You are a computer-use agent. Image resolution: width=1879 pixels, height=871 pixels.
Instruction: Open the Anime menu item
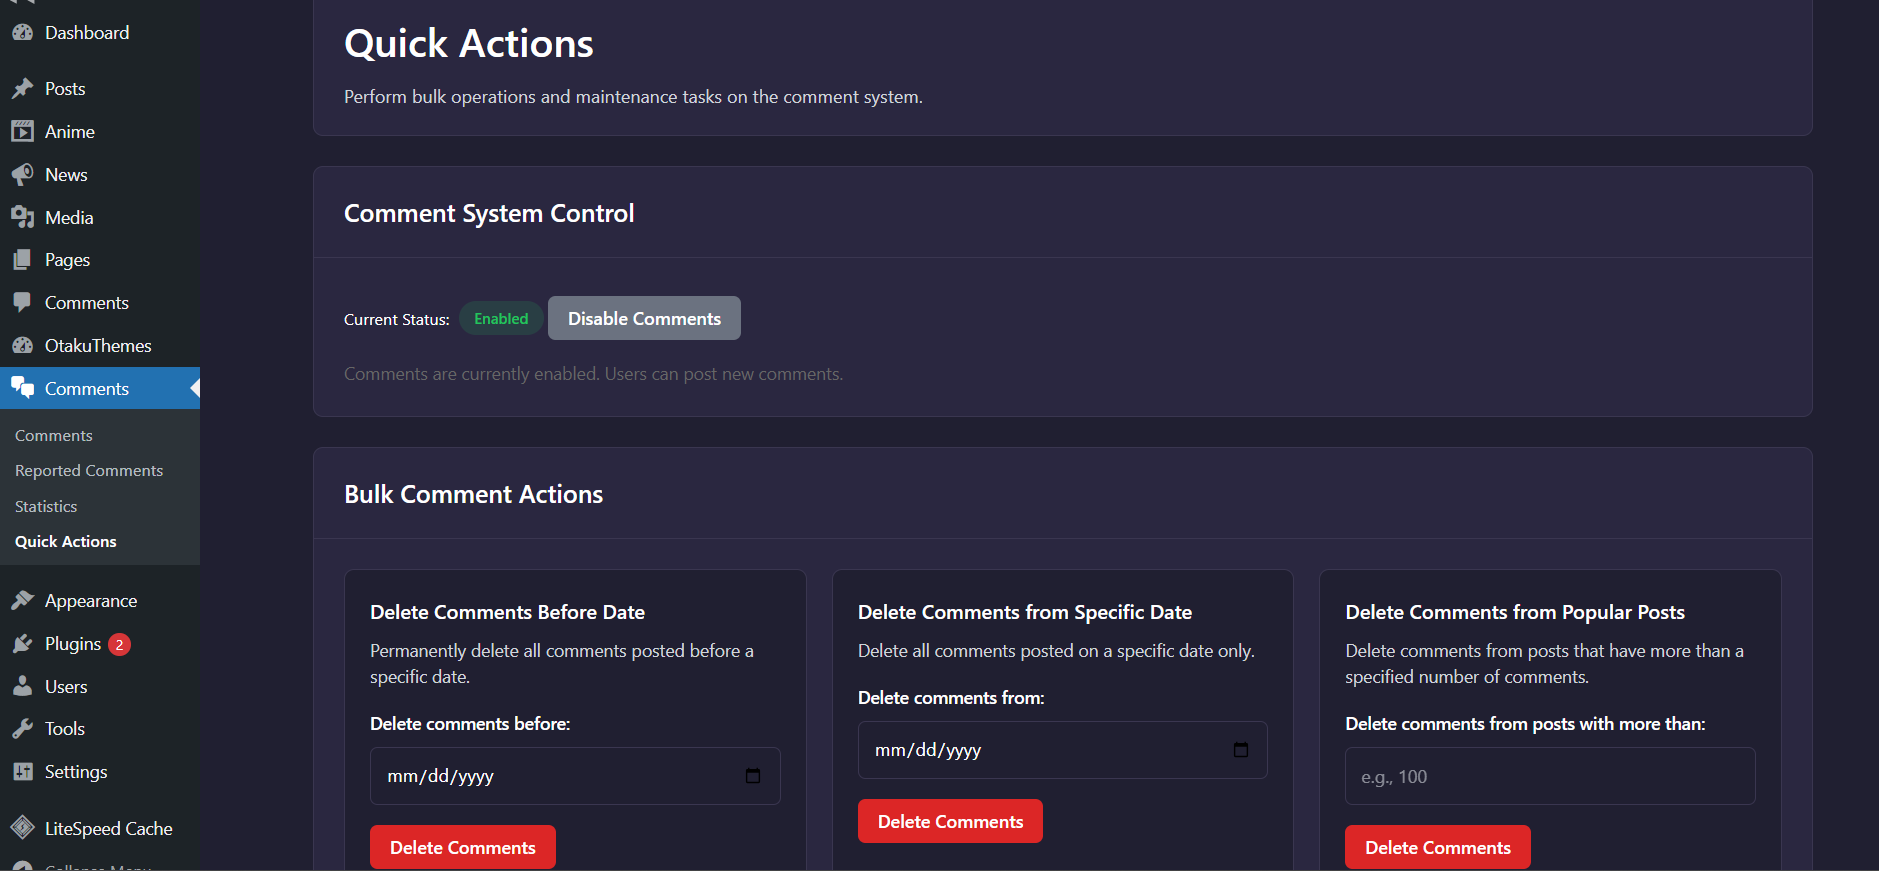click(100, 132)
